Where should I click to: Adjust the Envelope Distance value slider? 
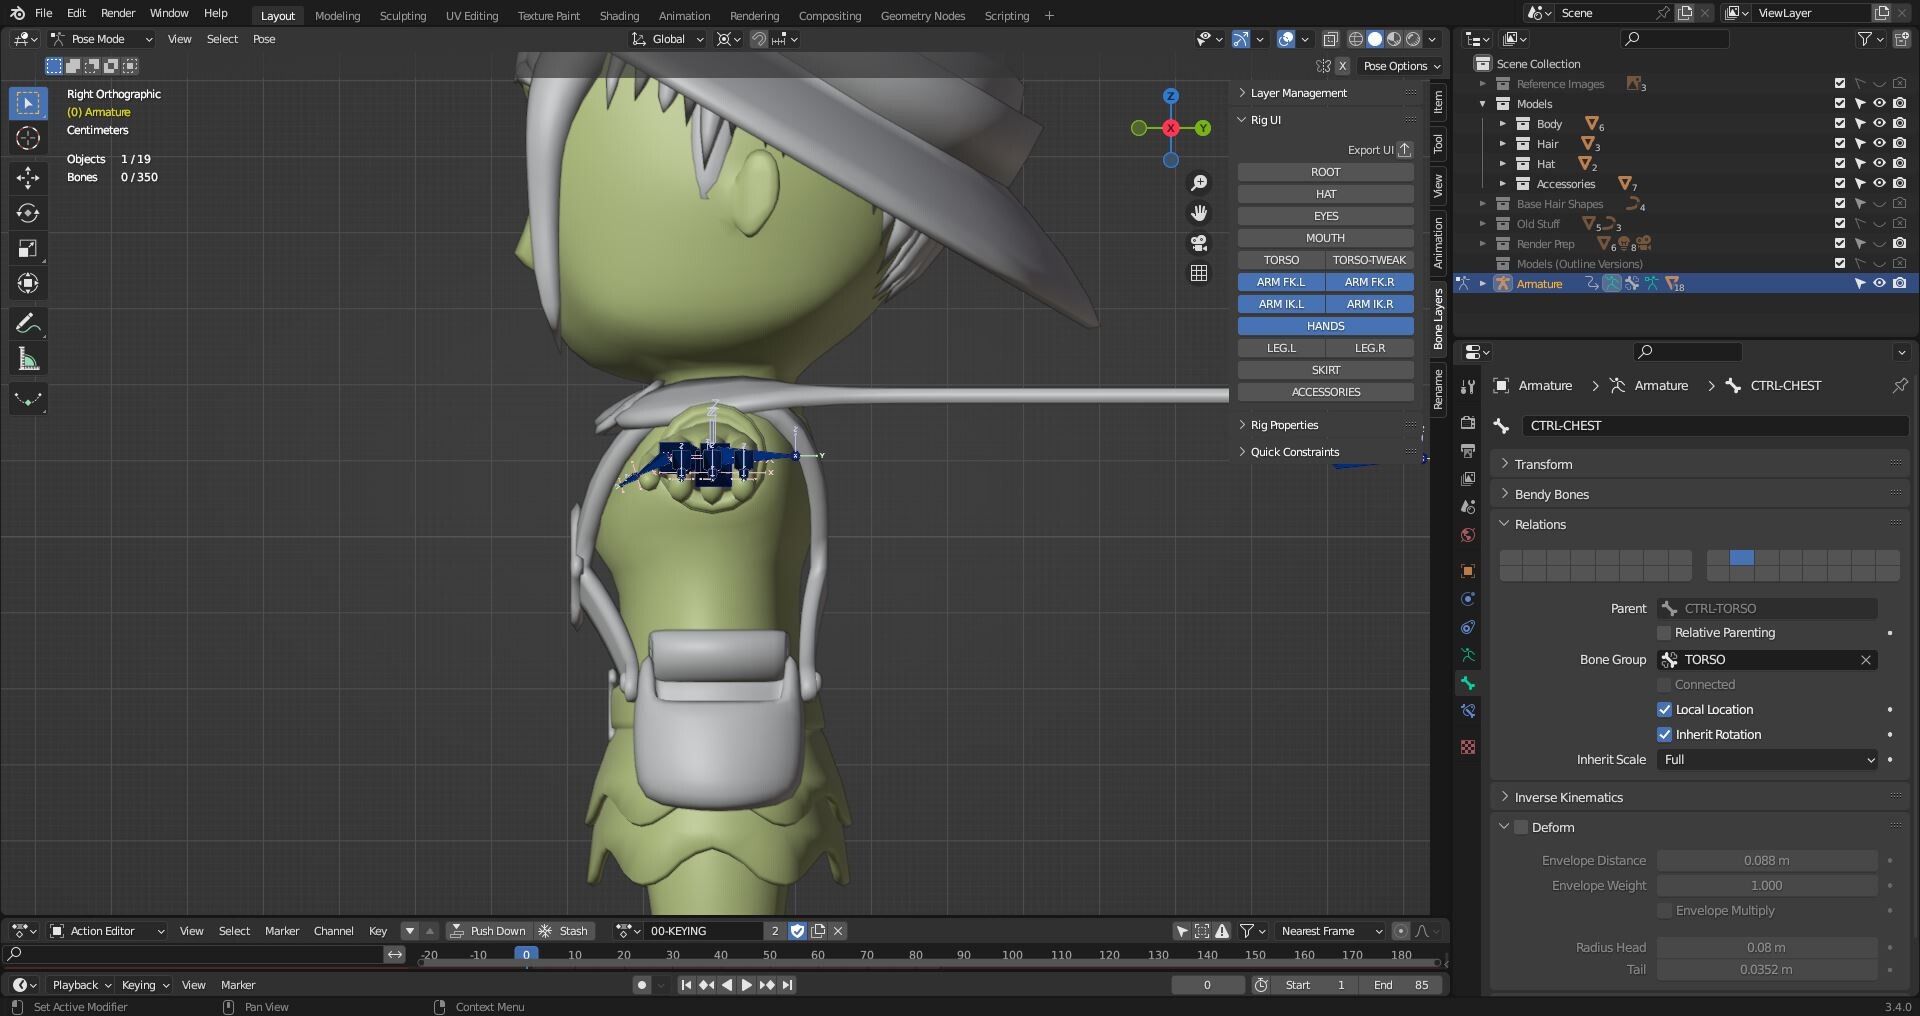1766,860
